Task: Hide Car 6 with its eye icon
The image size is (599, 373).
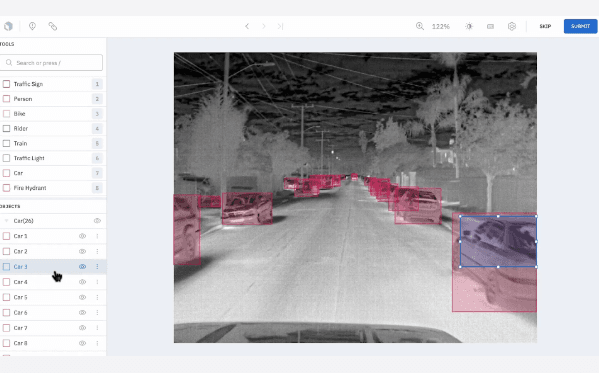Action: click(x=82, y=312)
